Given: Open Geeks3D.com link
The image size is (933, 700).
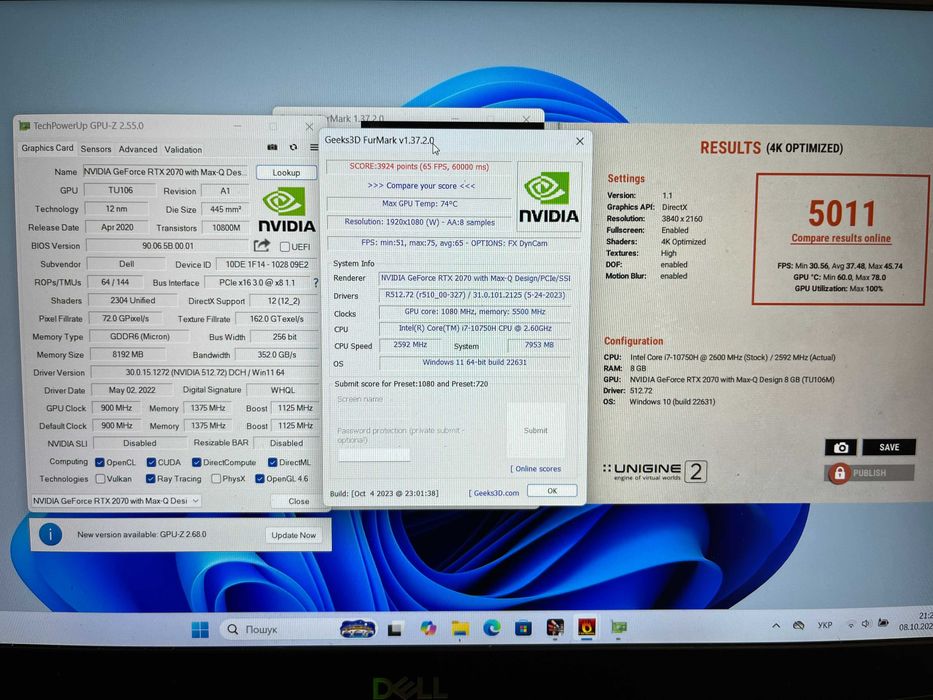Looking at the screenshot, I should point(494,493).
